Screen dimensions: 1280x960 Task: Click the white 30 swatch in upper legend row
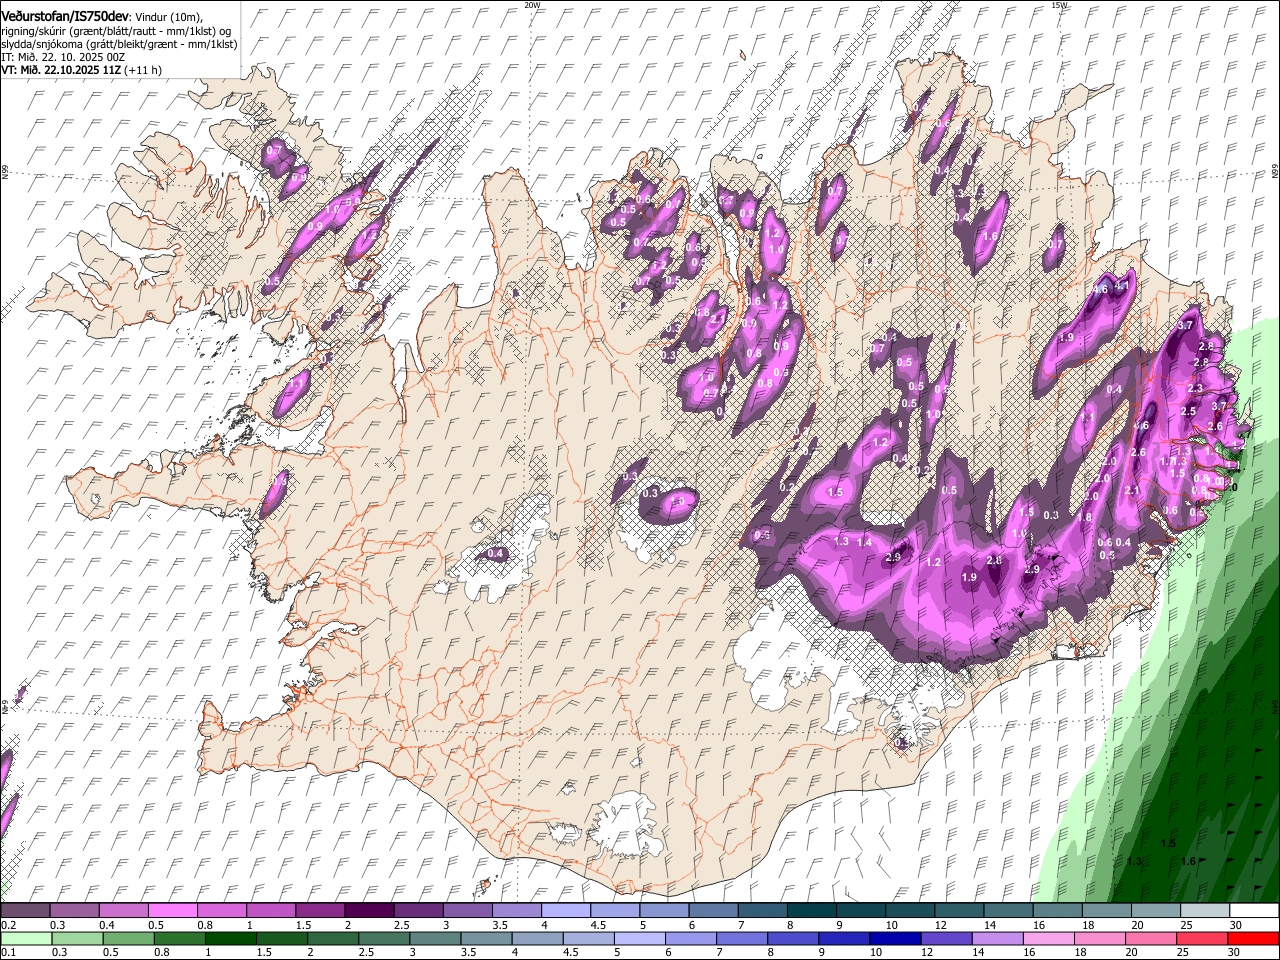point(1254,910)
